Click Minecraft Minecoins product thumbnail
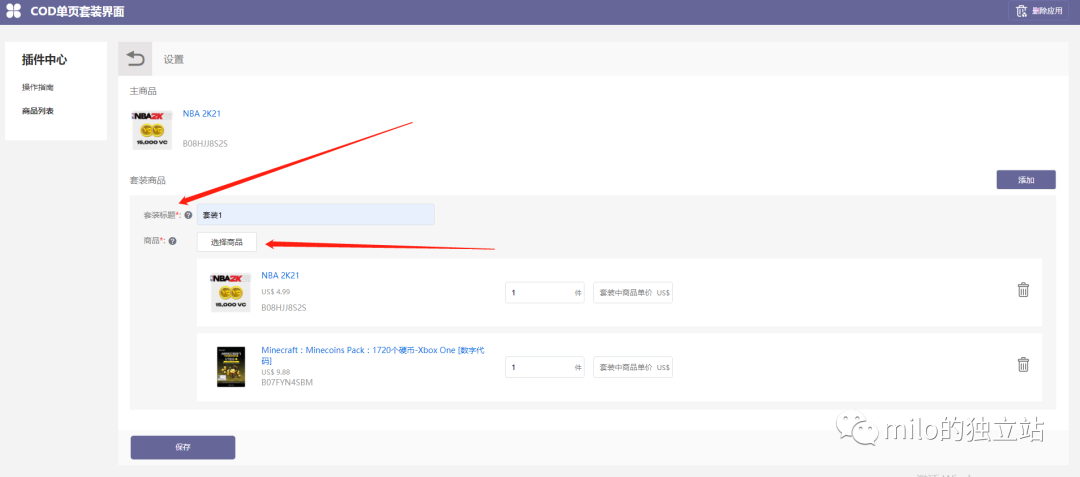The width and height of the screenshot is (1080, 477). click(x=231, y=367)
